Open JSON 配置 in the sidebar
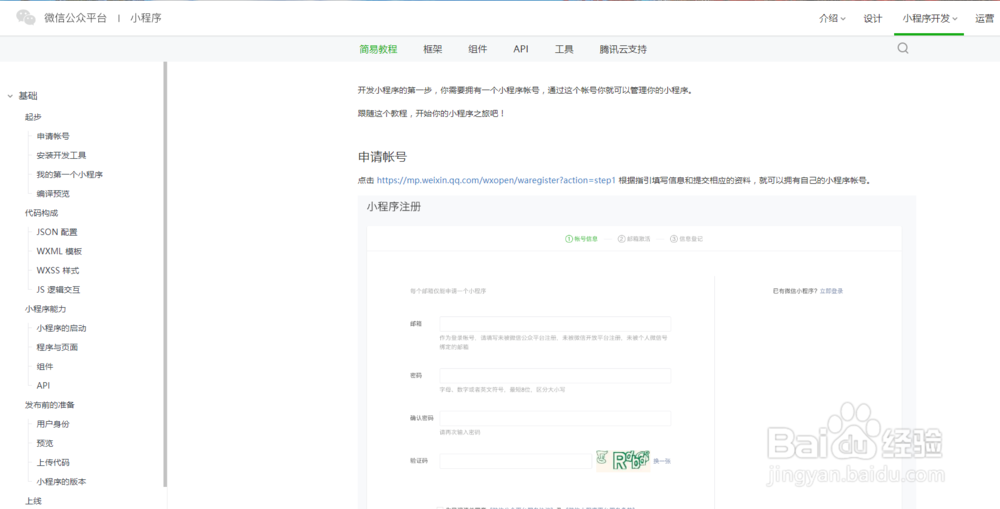Screen dimensions: 1000x509 (57, 232)
